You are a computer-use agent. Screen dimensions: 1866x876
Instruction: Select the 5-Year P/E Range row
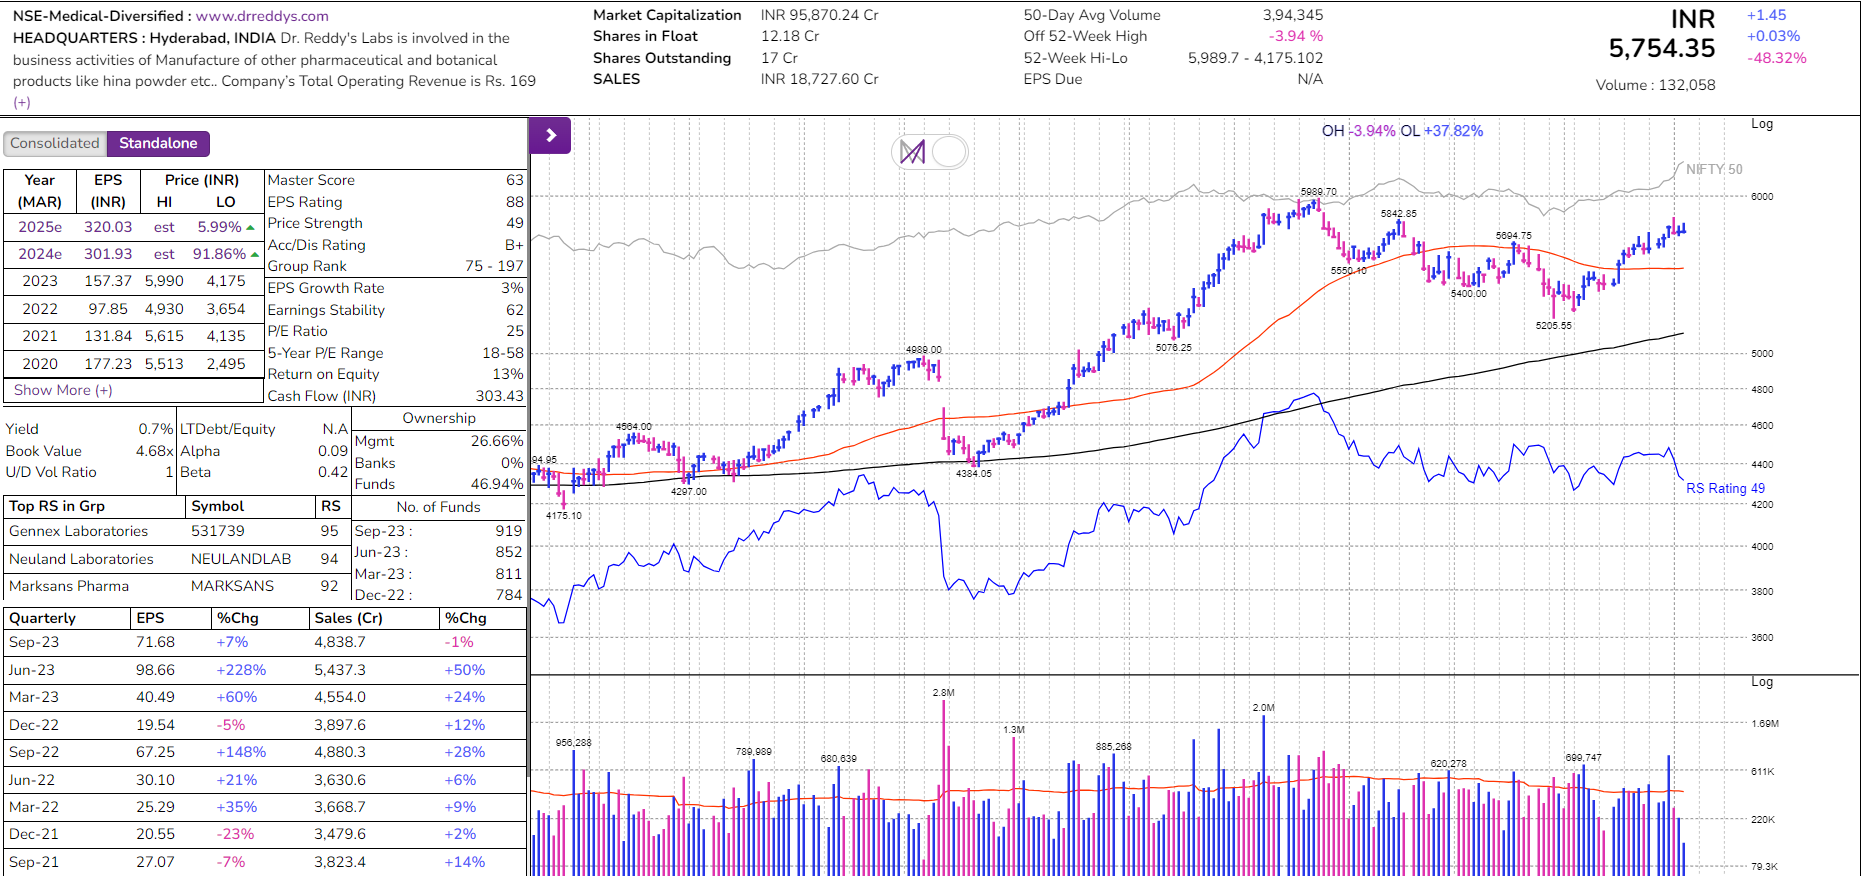coord(395,353)
